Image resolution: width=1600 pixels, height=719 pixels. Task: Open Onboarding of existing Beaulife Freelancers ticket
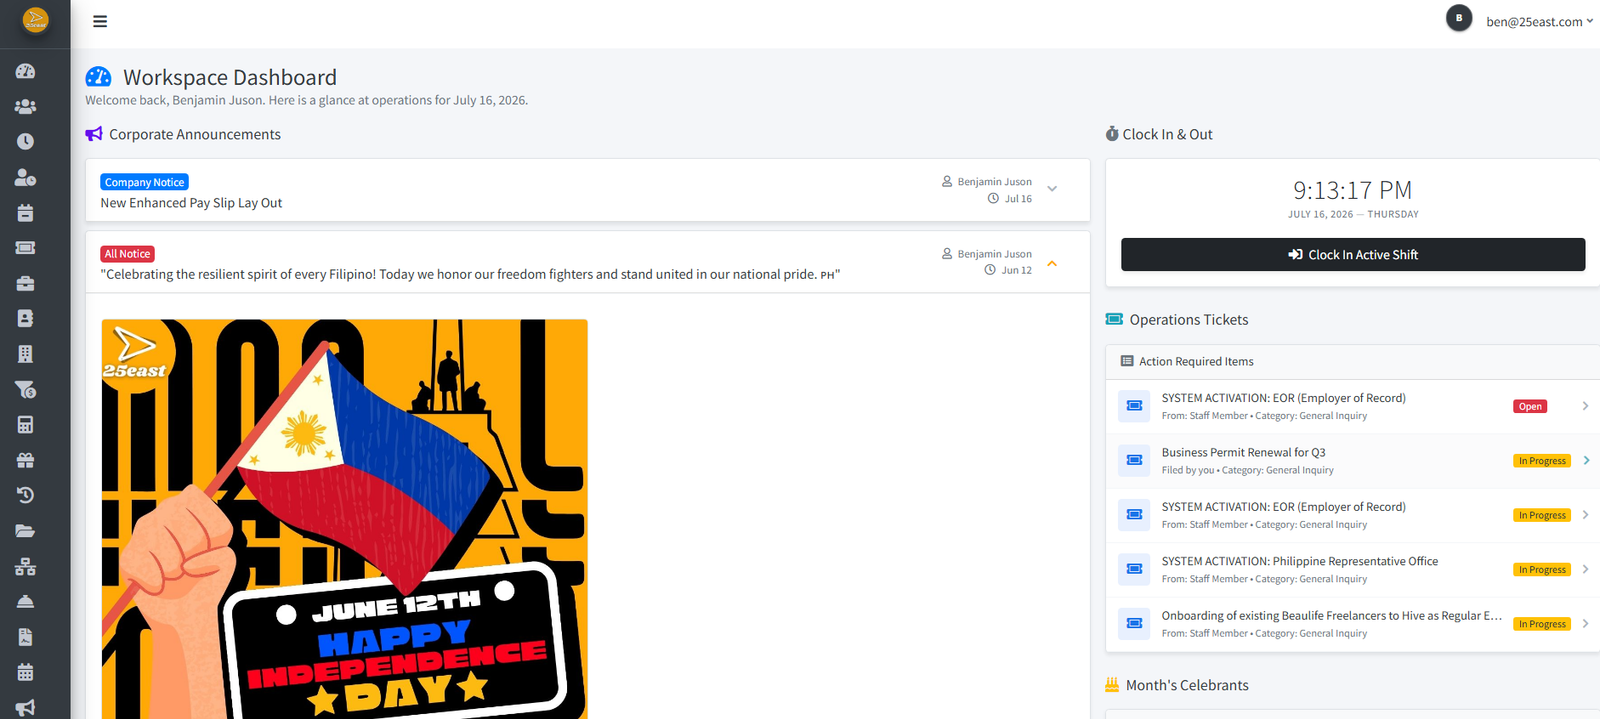pyautogui.click(x=1331, y=616)
